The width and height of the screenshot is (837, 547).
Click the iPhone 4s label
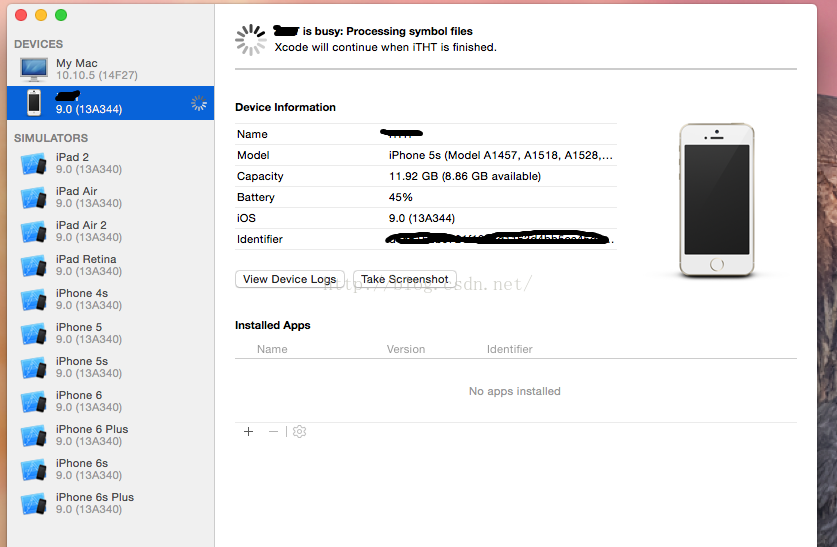[82, 293]
